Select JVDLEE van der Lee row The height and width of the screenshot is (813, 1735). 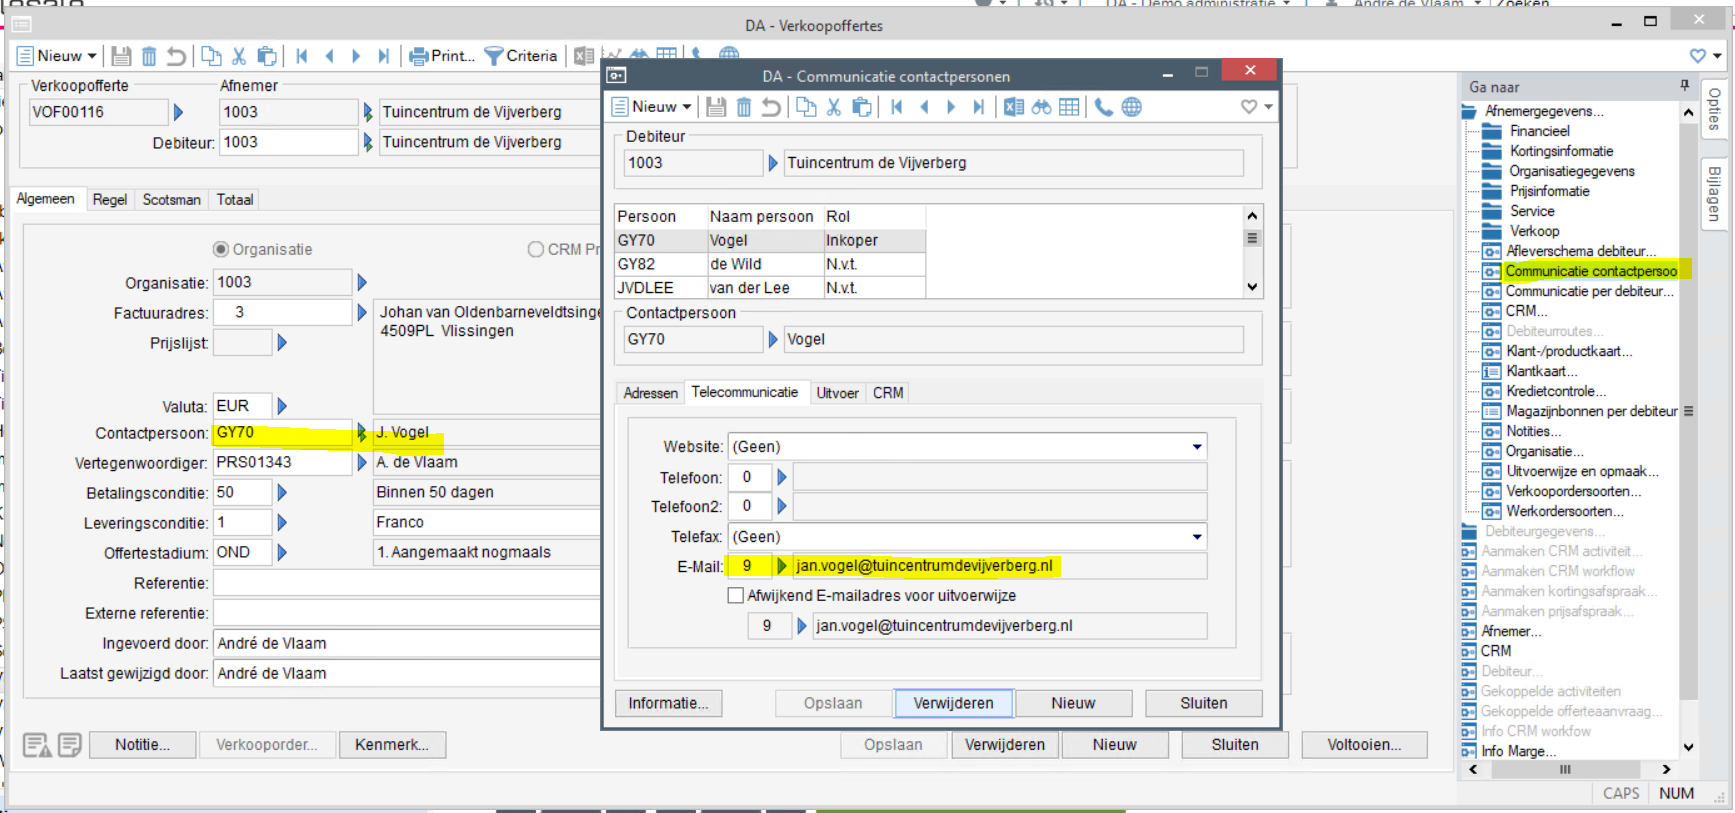coord(770,288)
